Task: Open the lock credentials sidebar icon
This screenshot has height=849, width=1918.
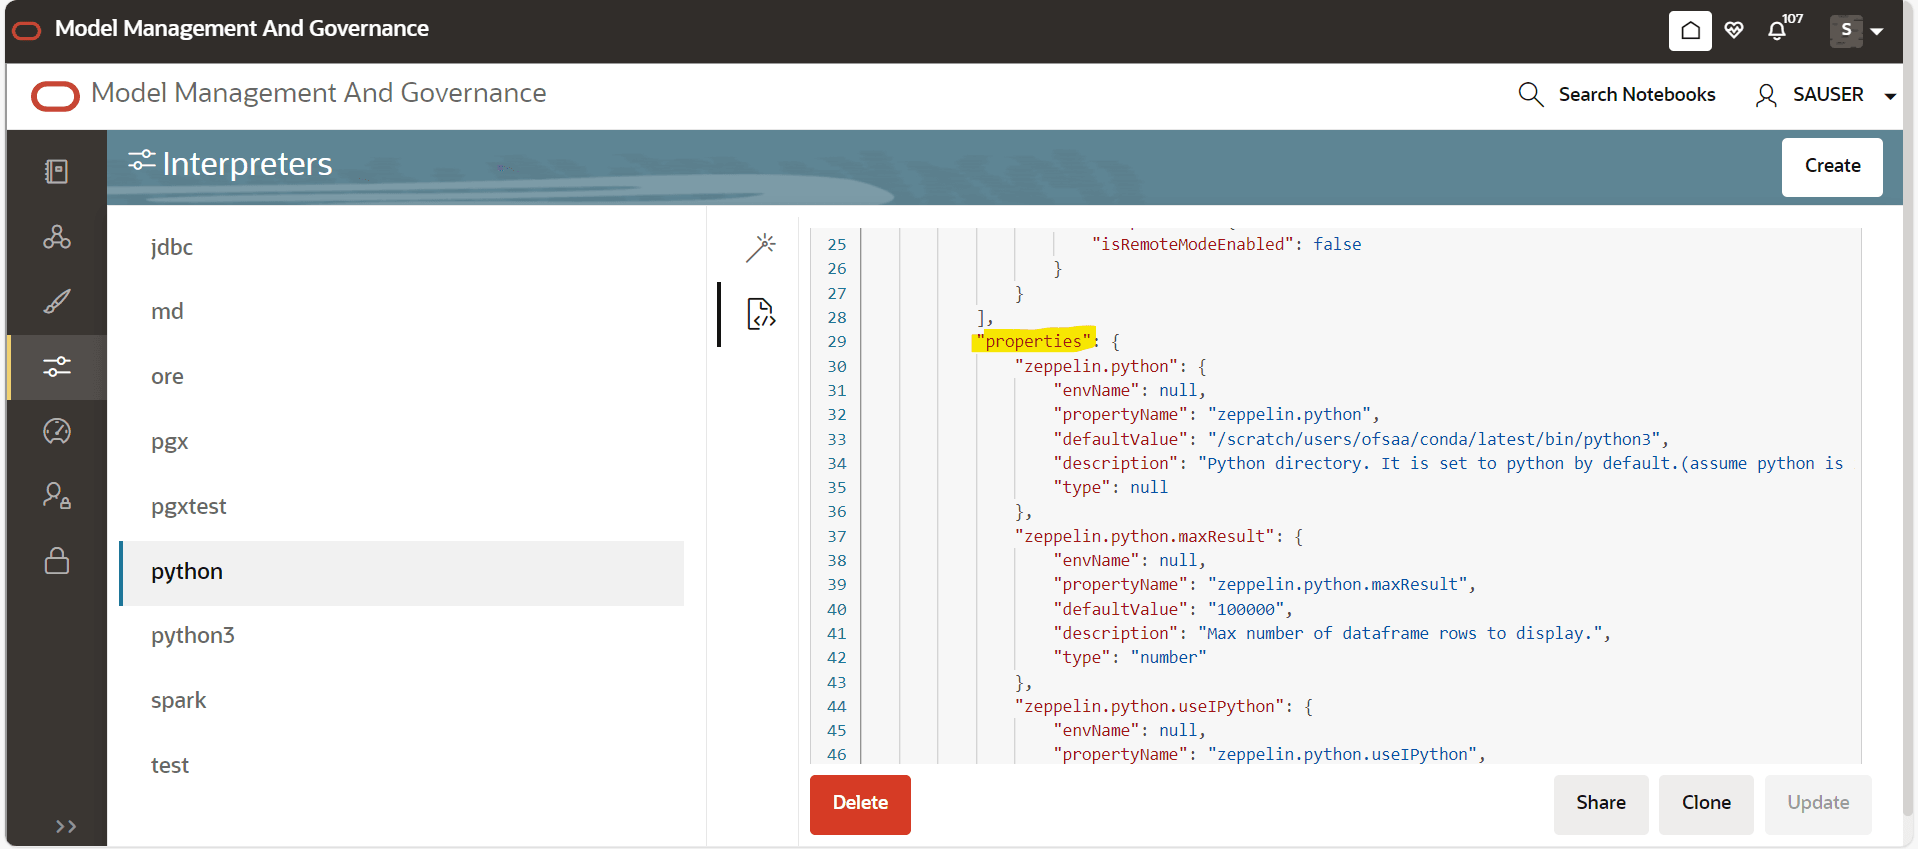Action: pos(57,560)
